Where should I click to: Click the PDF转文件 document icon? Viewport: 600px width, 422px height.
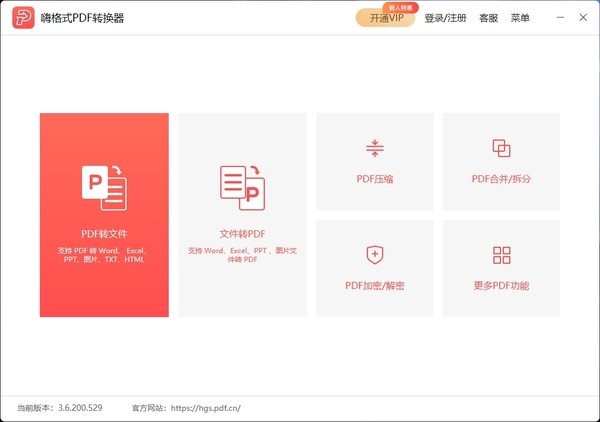pos(104,187)
